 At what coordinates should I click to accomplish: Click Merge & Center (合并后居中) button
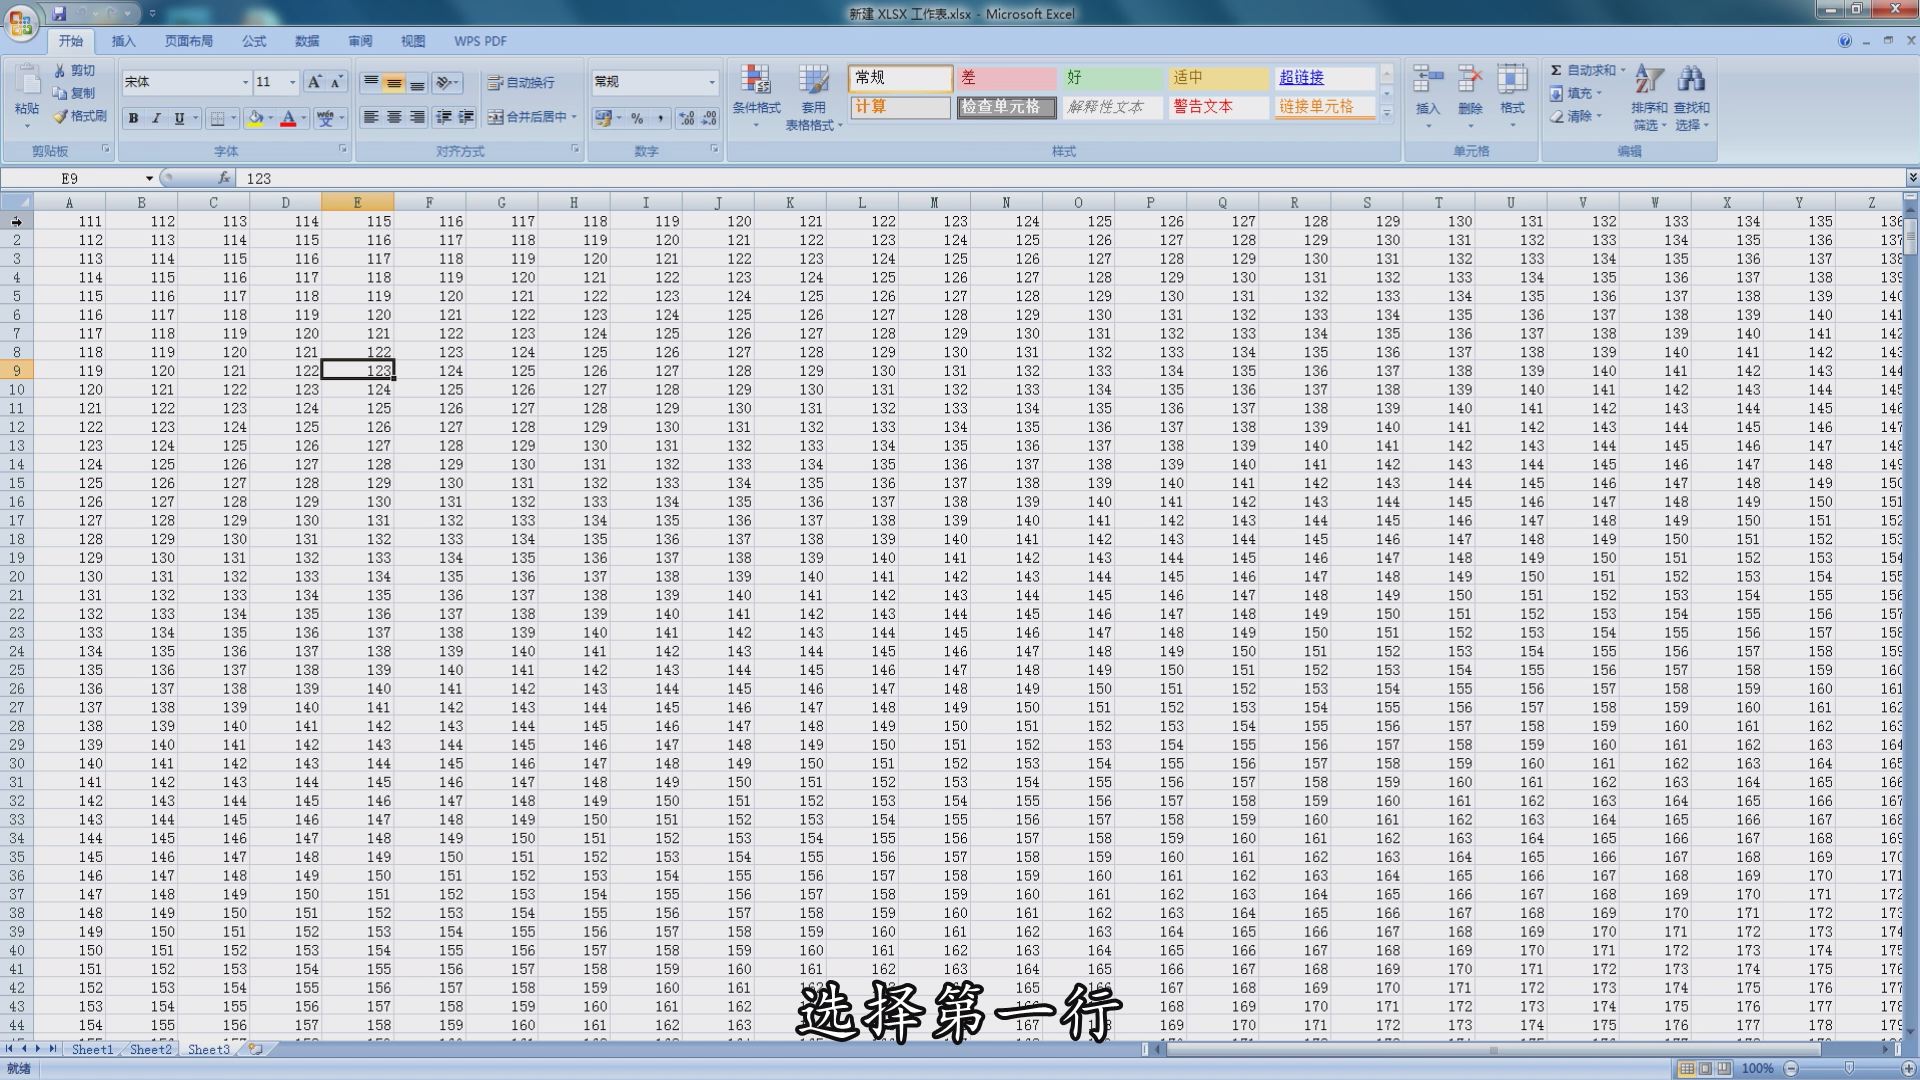point(532,117)
